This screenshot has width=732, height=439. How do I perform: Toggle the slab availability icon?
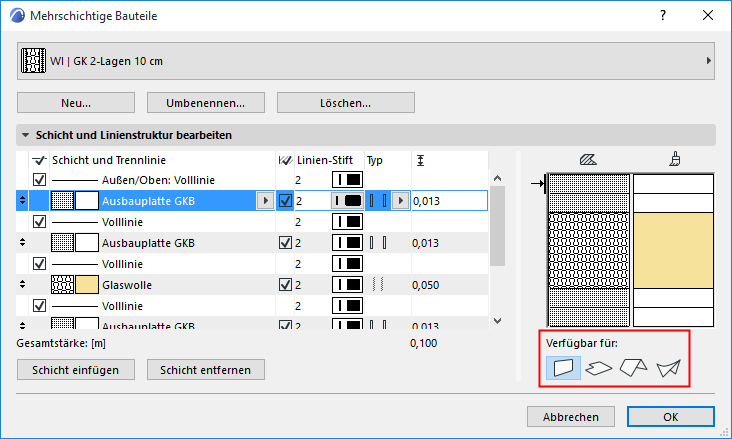click(x=600, y=368)
